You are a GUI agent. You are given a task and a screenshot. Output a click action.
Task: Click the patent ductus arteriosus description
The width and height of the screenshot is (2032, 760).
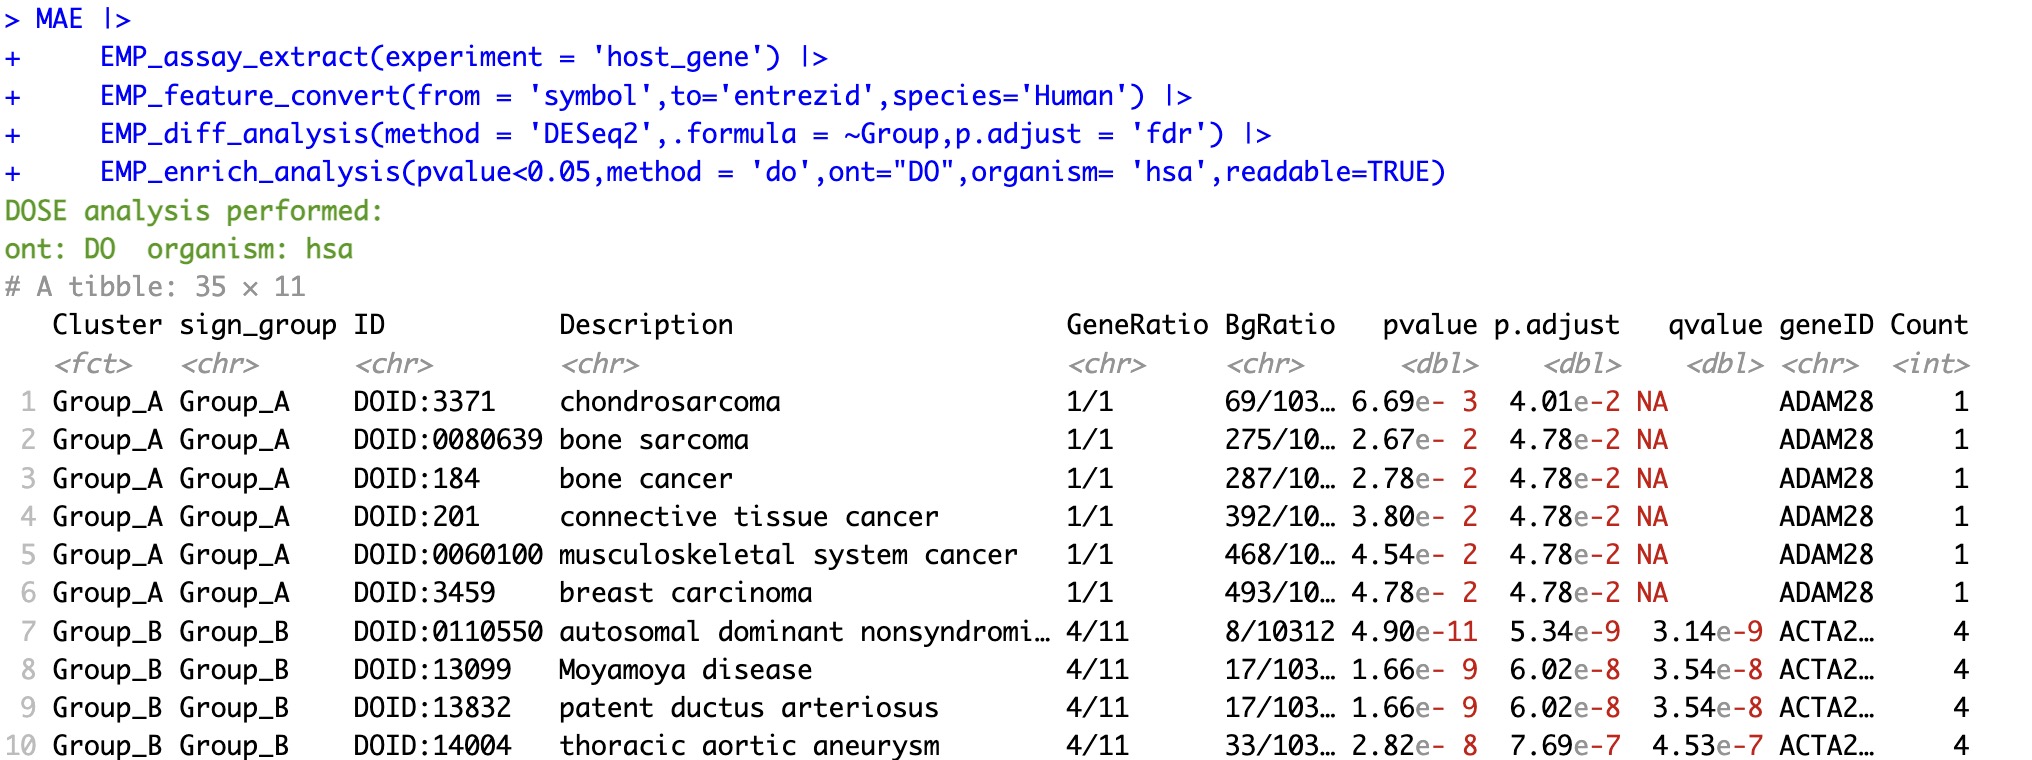pyautogui.click(x=749, y=707)
